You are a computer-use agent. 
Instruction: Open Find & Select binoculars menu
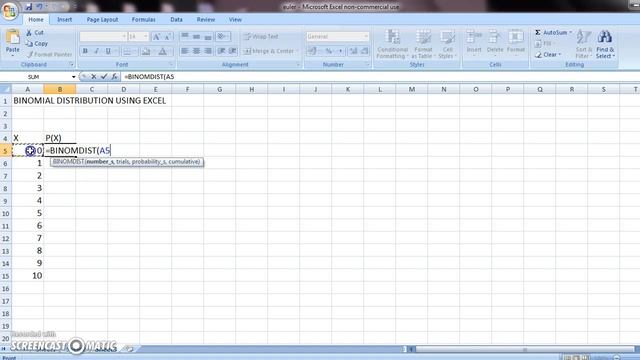pos(605,44)
